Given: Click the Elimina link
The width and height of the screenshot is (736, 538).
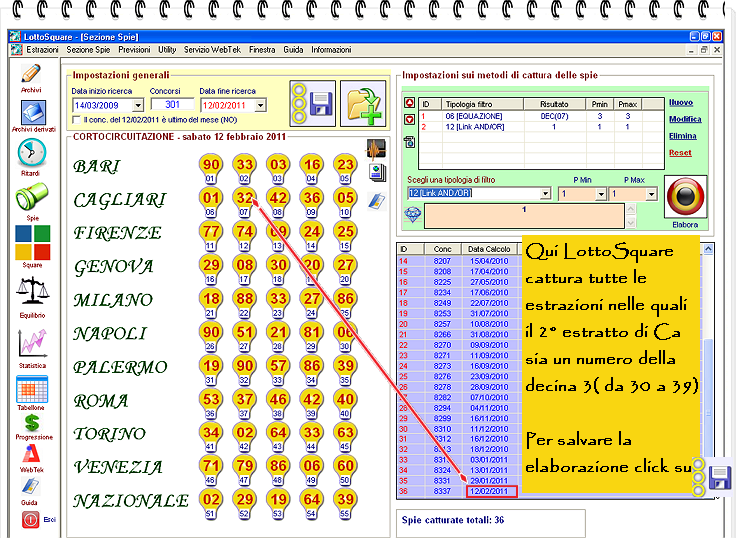Looking at the screenshot, I should pyautogui.click(x=682, y=136).
